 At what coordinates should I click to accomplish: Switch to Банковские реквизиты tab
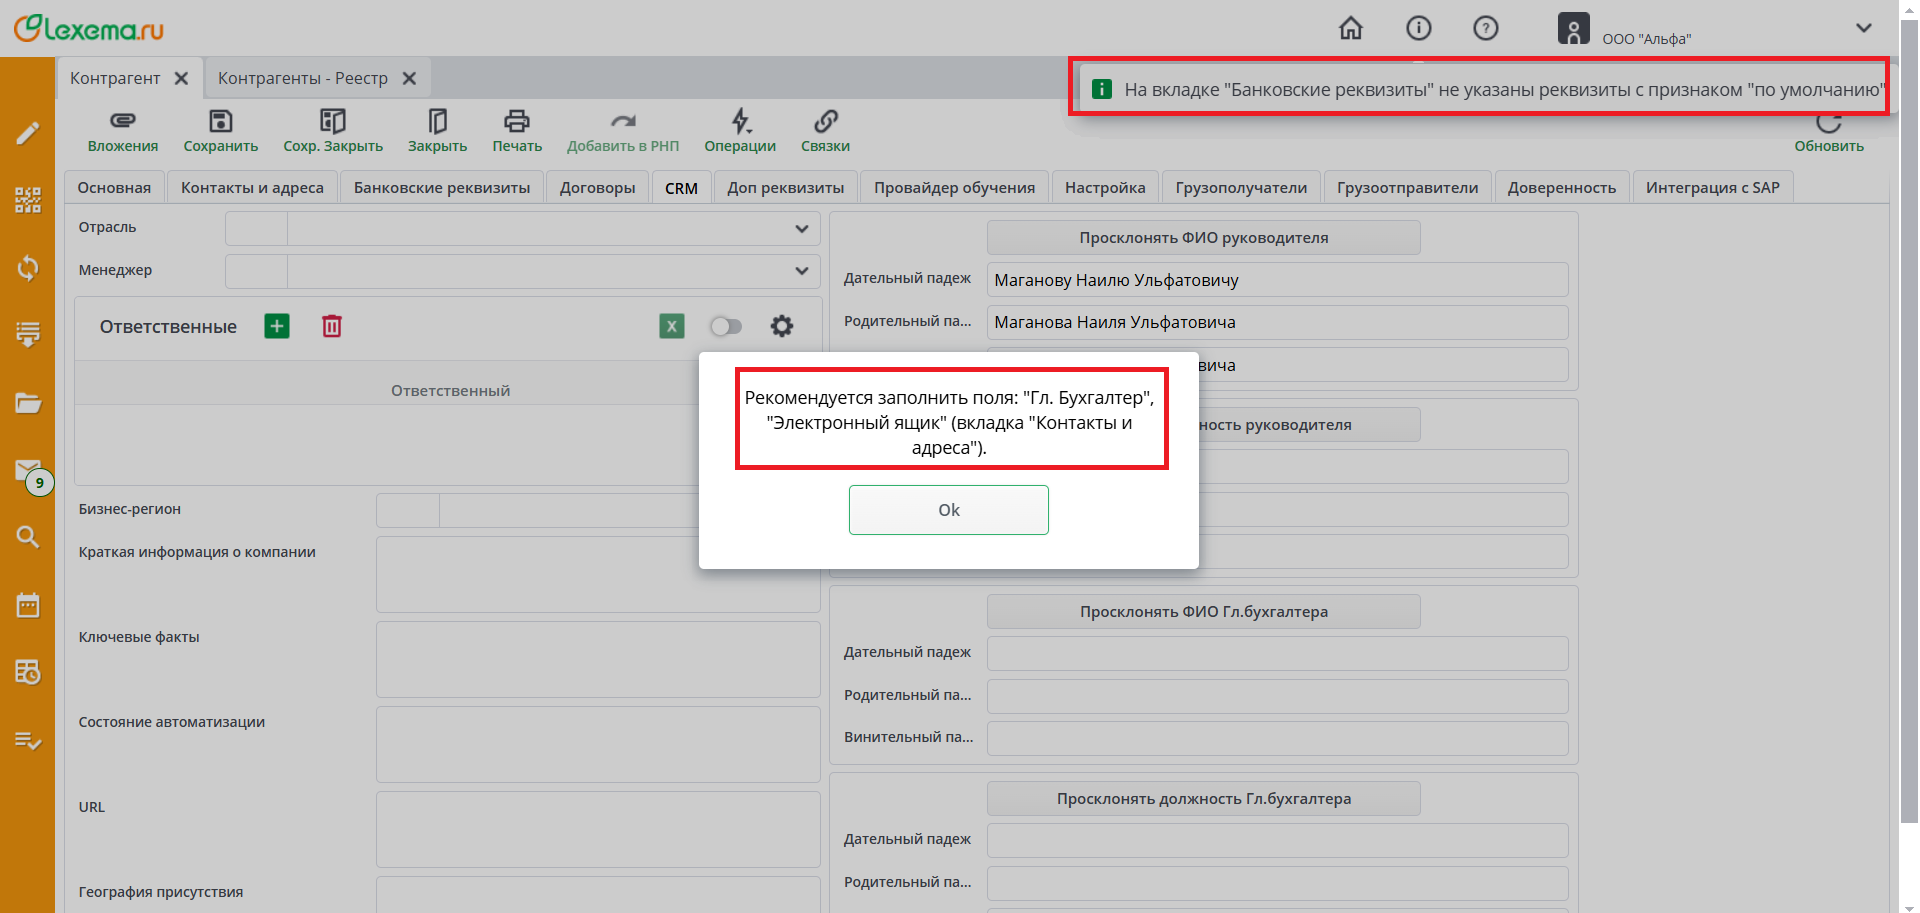coord(441,188)
